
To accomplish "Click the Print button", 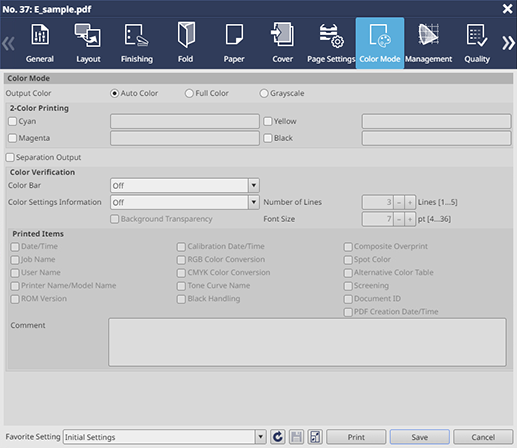I will tap(356, 437).
